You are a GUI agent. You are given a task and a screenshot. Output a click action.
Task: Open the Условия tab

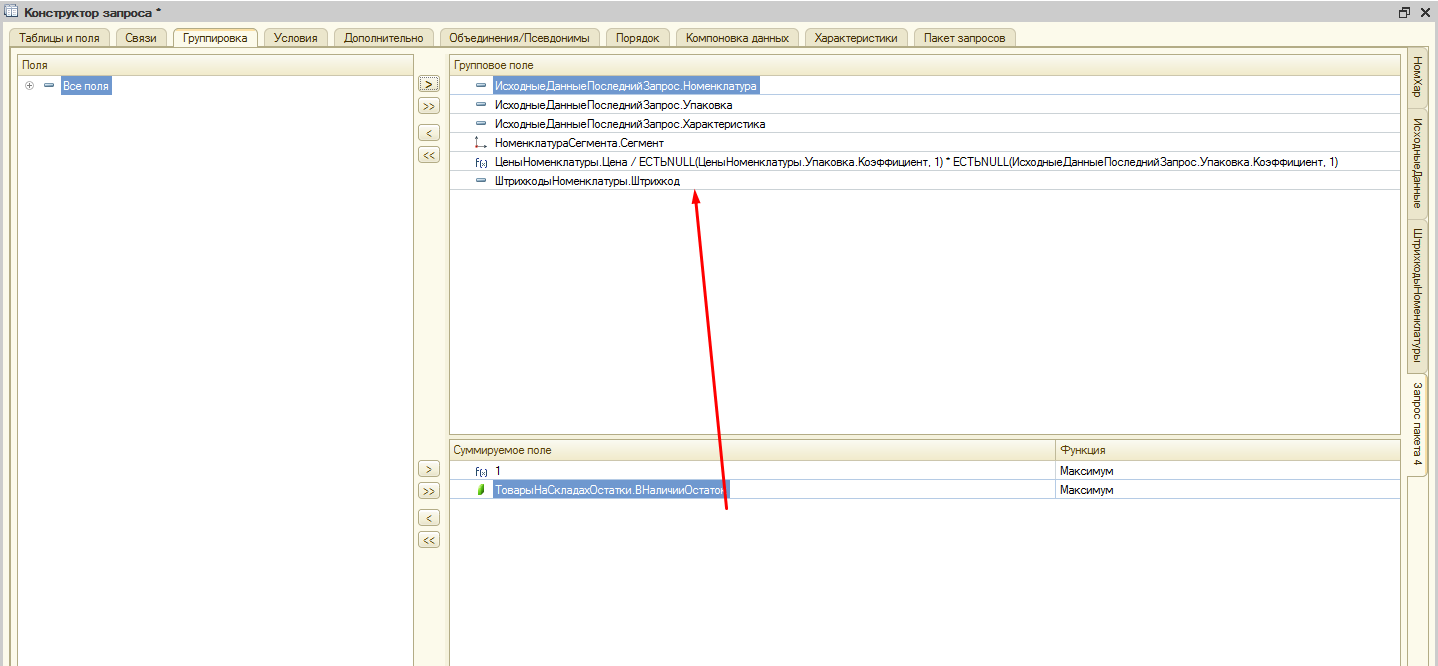[x=296, y=37]
